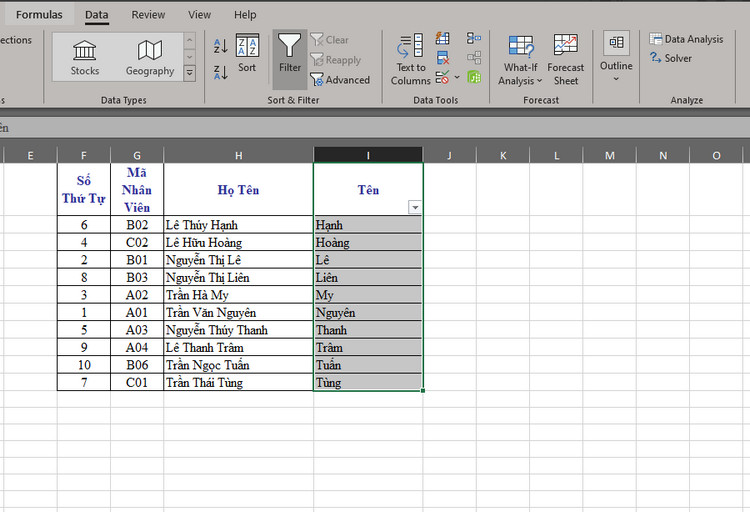Launch the Solver add-in
Screen dimensions: 750x512
point(671,58)
